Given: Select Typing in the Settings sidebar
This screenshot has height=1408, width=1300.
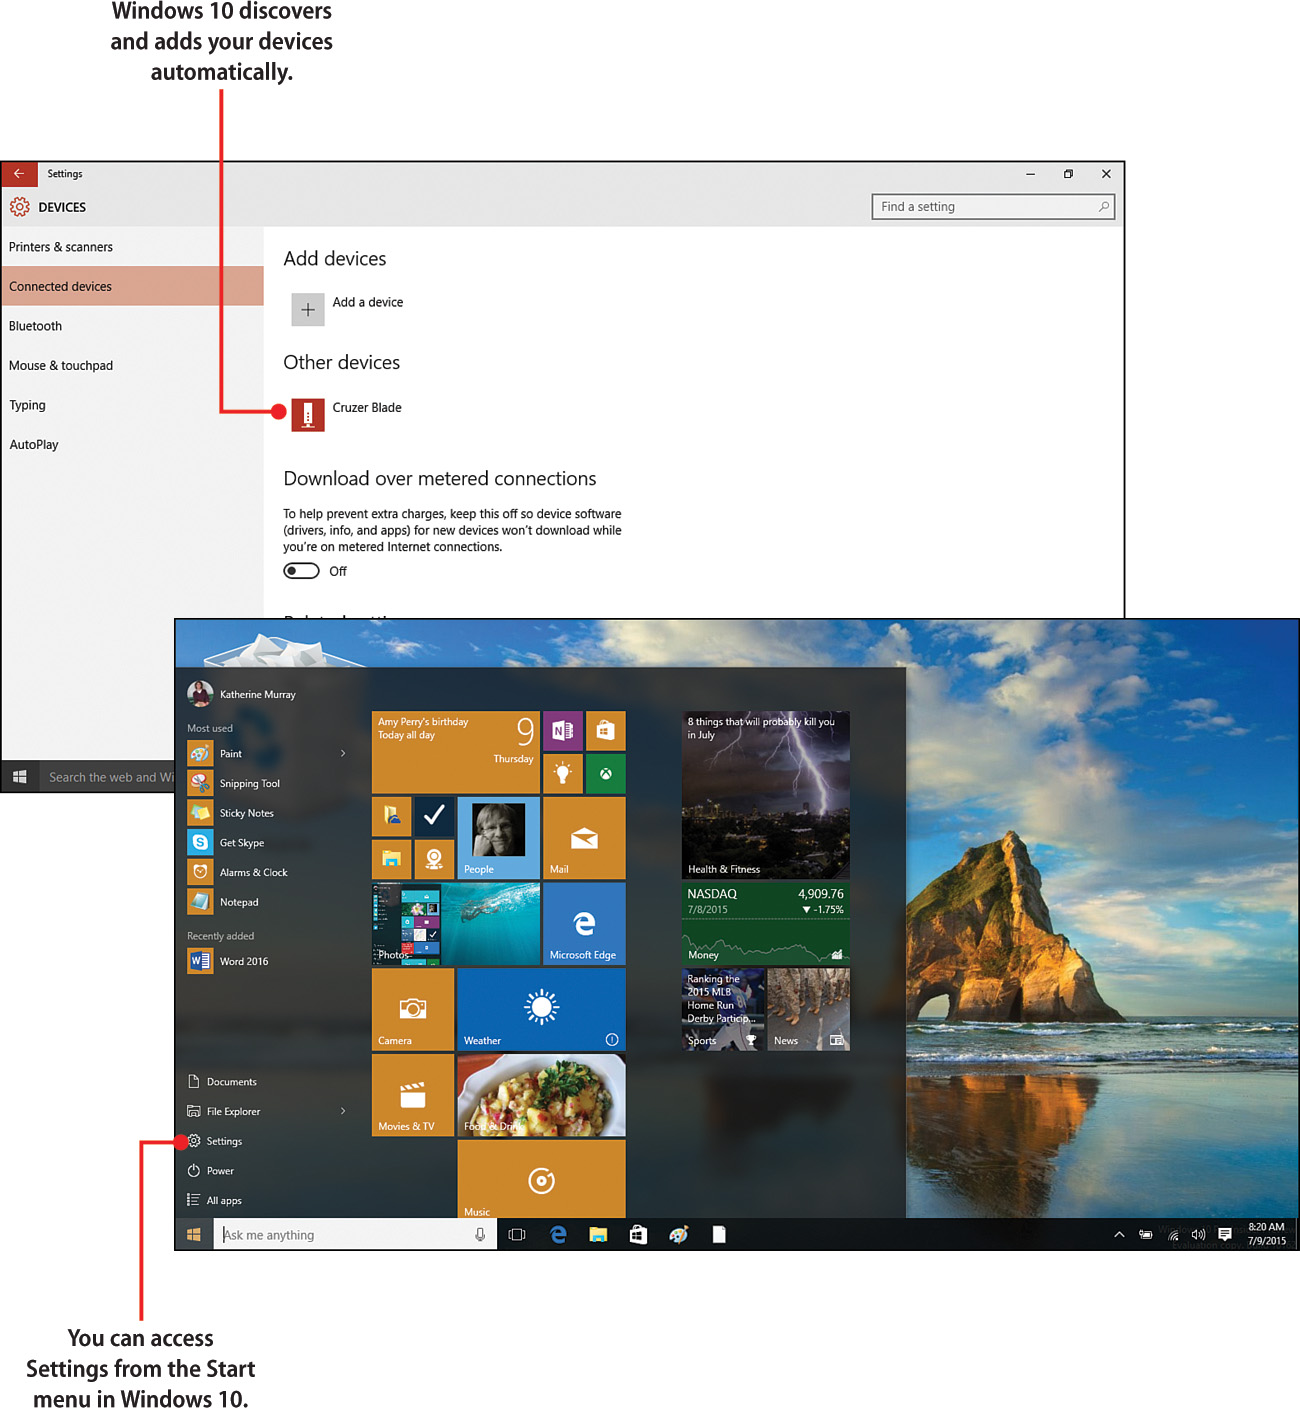Looking at the screenshot, I should coord(132,405).
